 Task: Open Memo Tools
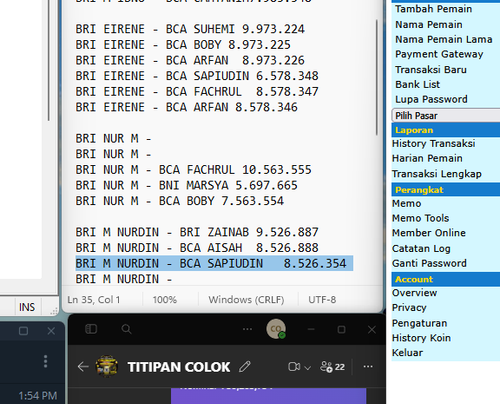click(x=420, y=218)
